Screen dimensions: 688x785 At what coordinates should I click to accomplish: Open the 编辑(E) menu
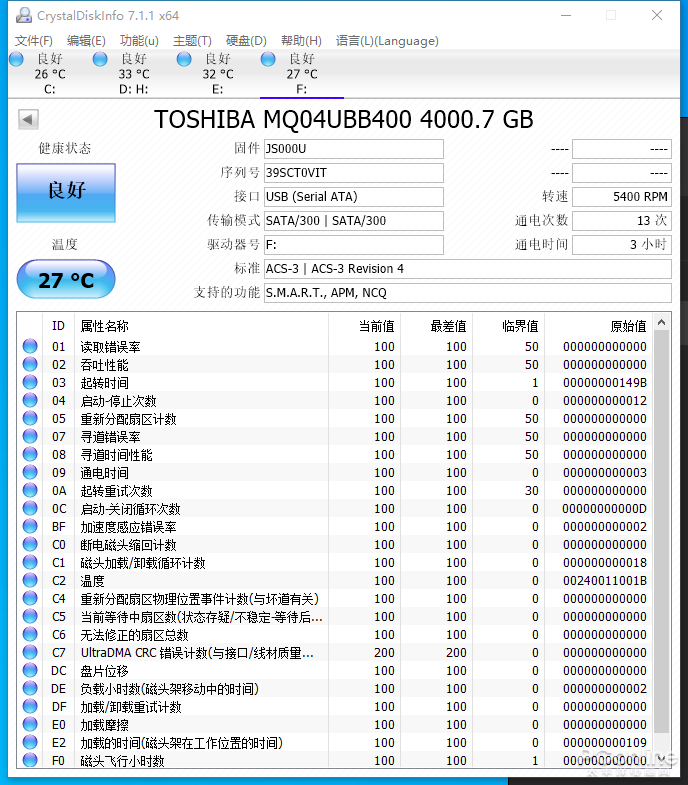pyautogui.click(x=86, y=41)
